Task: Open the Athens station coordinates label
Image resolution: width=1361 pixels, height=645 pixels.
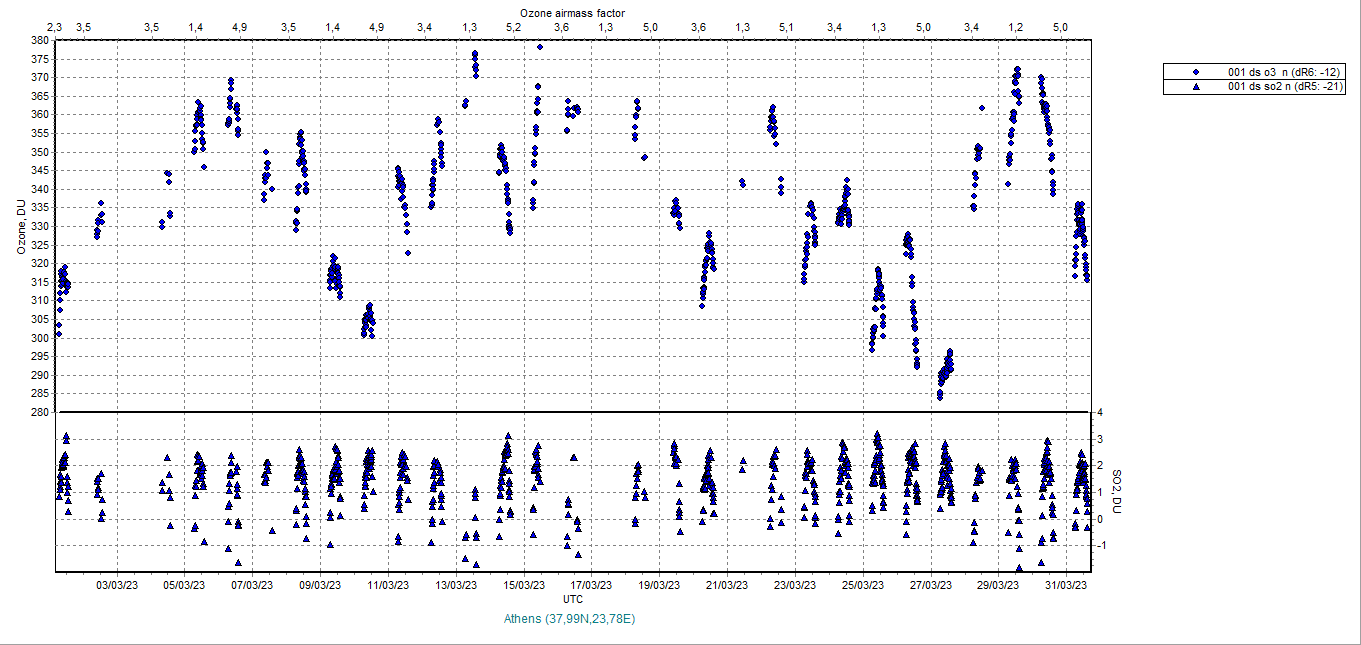Action: coord(570,619)
